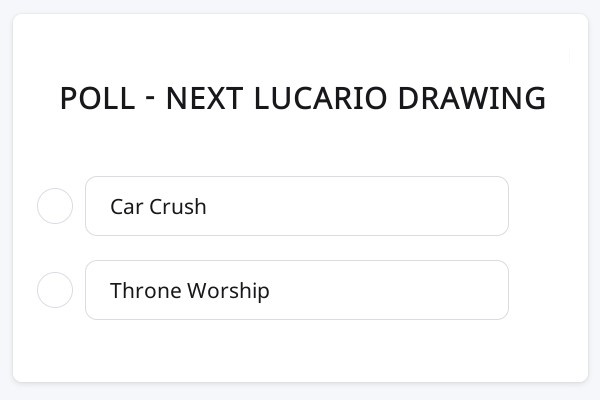This screenshot has width=600, height=400.
Task: Click the word "Worship" in second option
Action: pos(228,291)
